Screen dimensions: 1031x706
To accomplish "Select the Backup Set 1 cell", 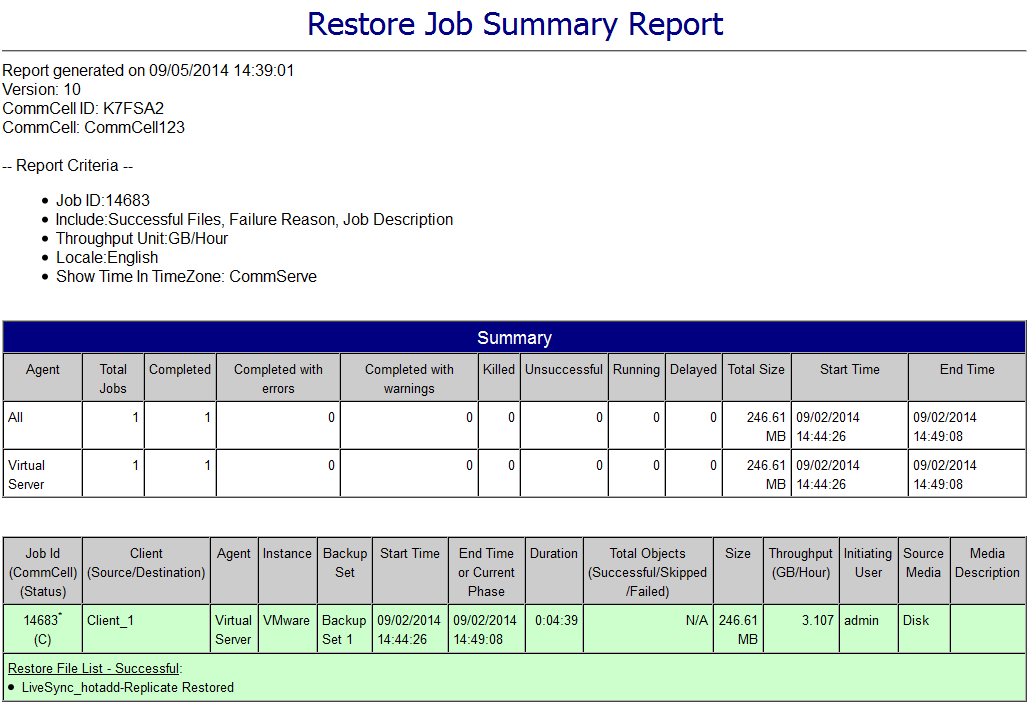I will pos(344,629).
